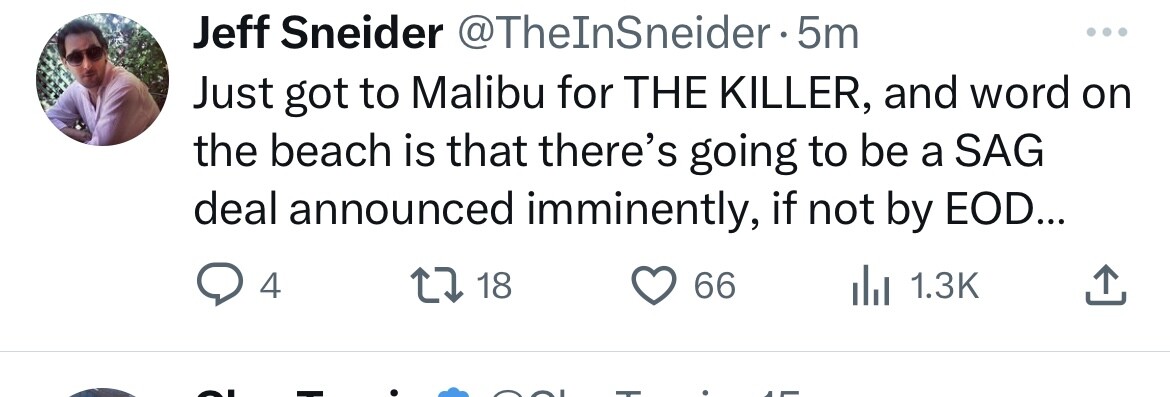Open the tweet via the 5m timestamp
This screenshot has height=397, width=1170.
[x=828, y=34]
